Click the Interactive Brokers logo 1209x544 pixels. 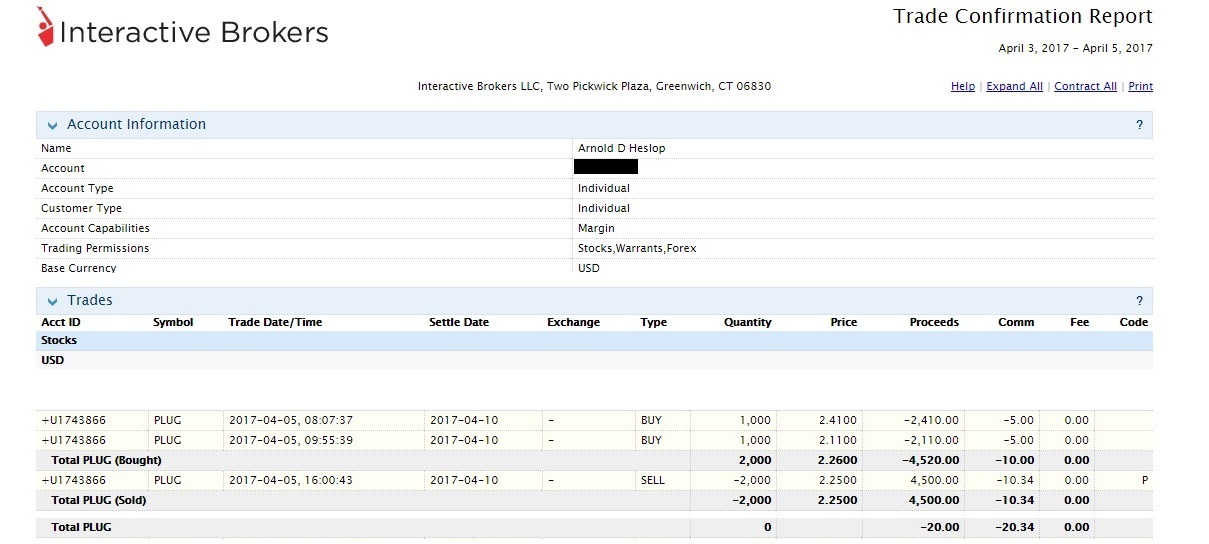pos(182,31)
